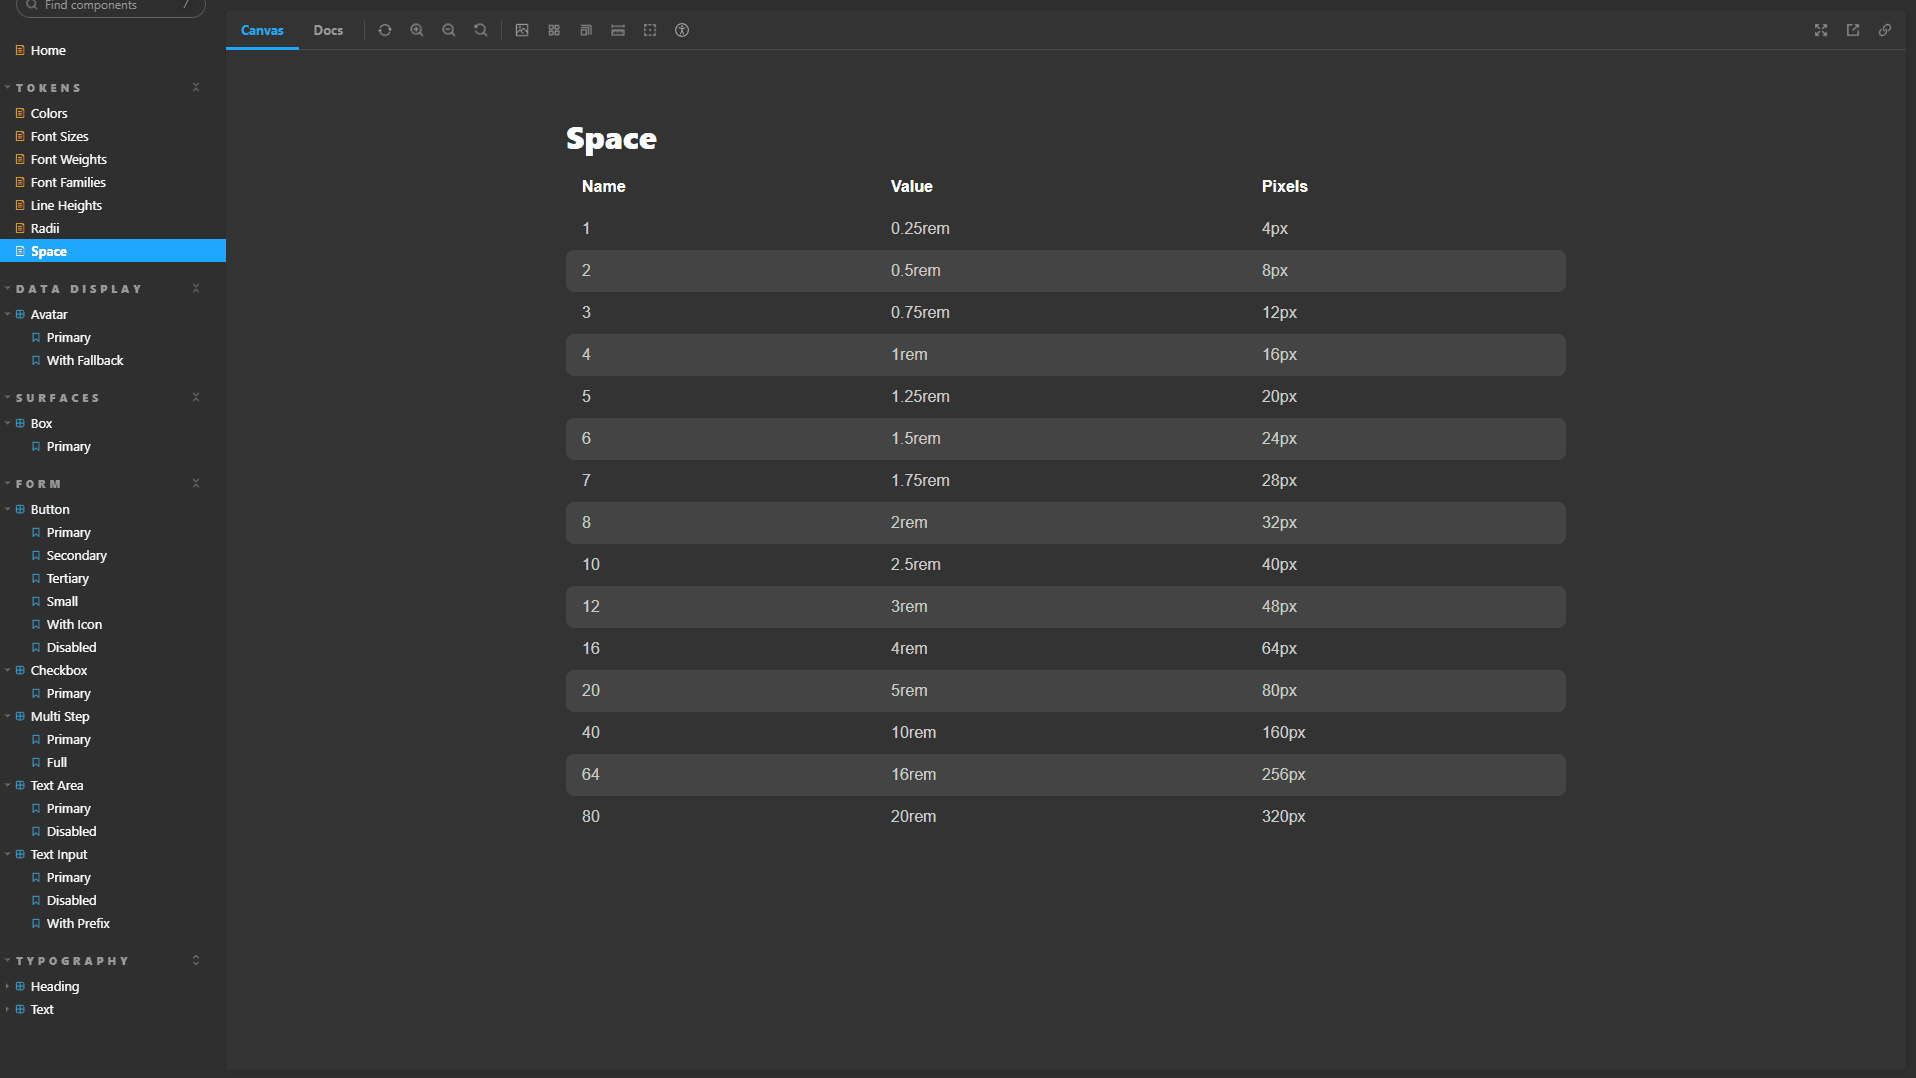Screen dimensions: 1916x1078
Task: Reset the canvas zoom level
Action: click(481, 30)
